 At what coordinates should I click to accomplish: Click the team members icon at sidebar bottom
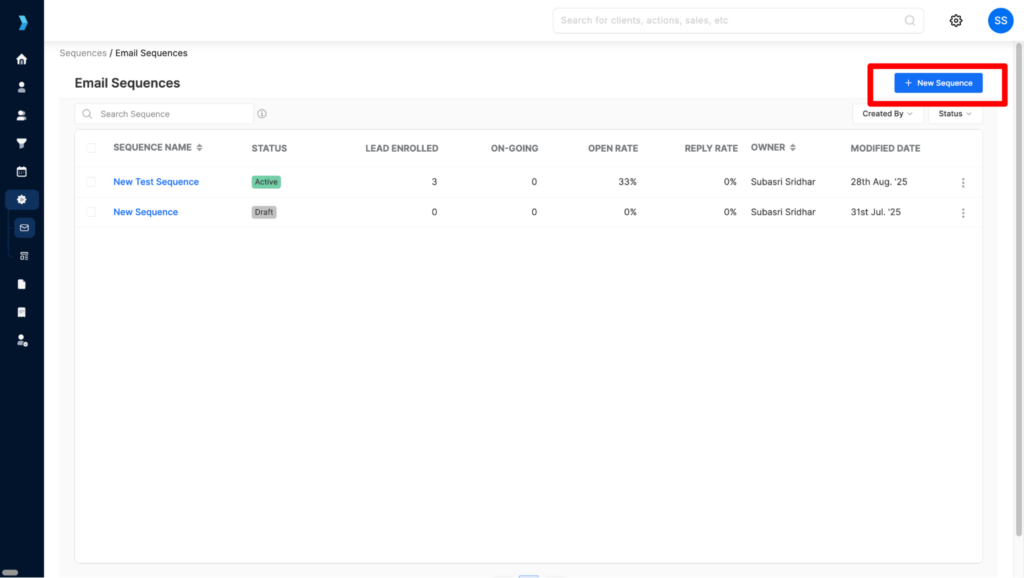[x=22, y=340]
